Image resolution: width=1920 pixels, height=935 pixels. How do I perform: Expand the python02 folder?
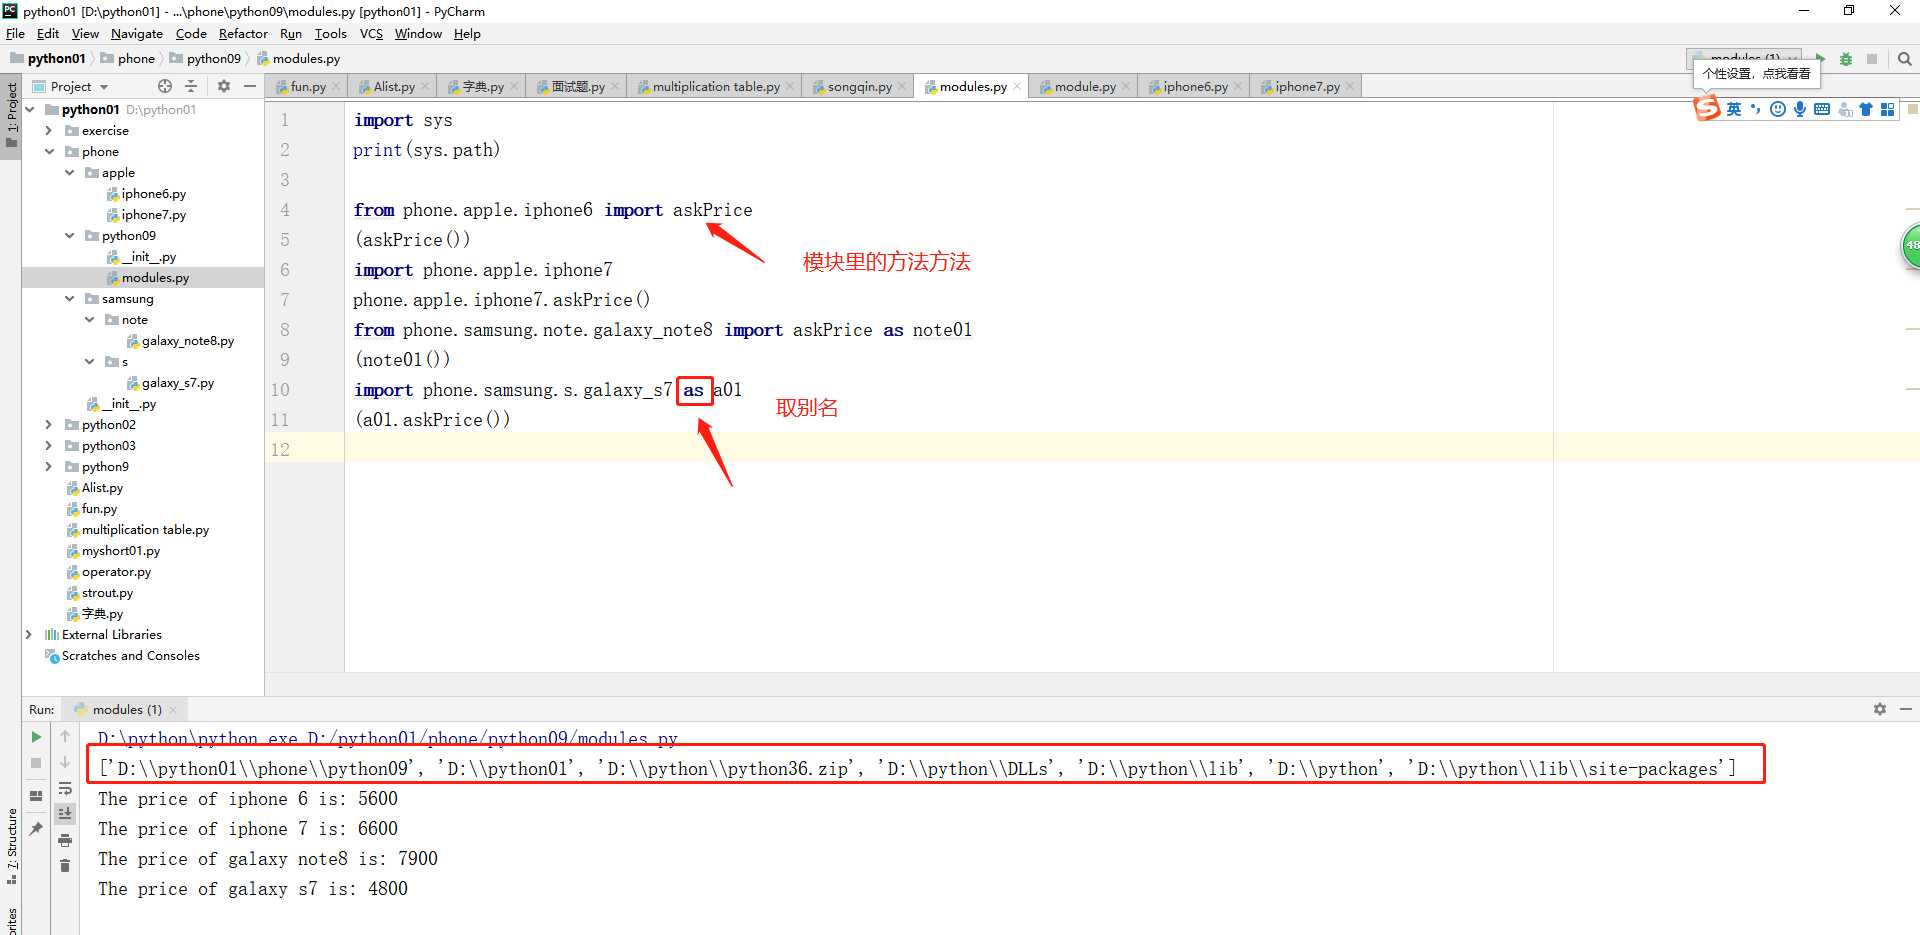[x=49, y=425]
